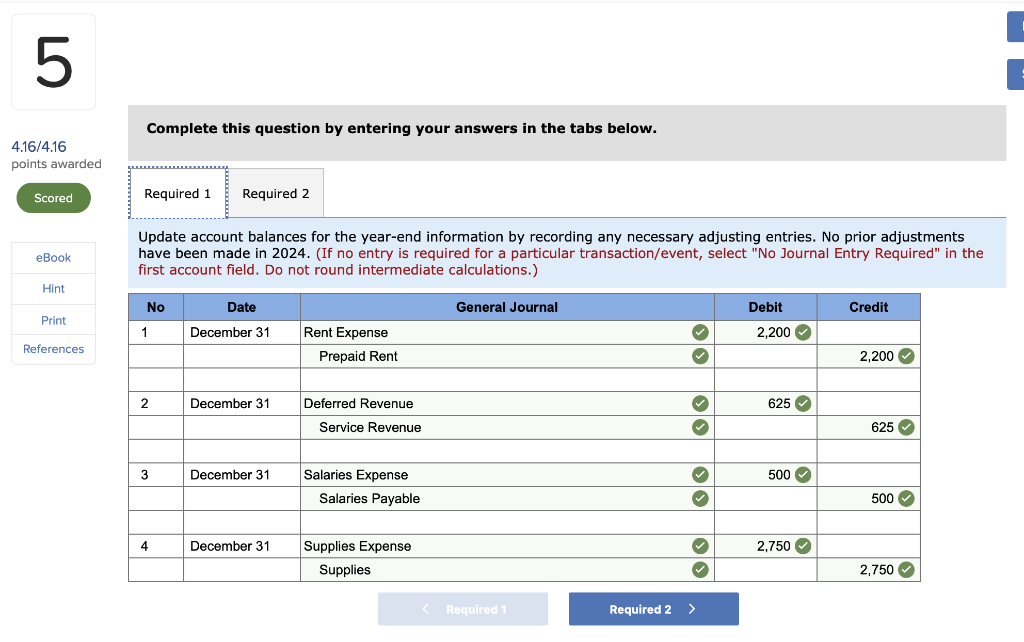The image size is (1024, 642).
Task: Open the Print option
Action: coord(53,318)
